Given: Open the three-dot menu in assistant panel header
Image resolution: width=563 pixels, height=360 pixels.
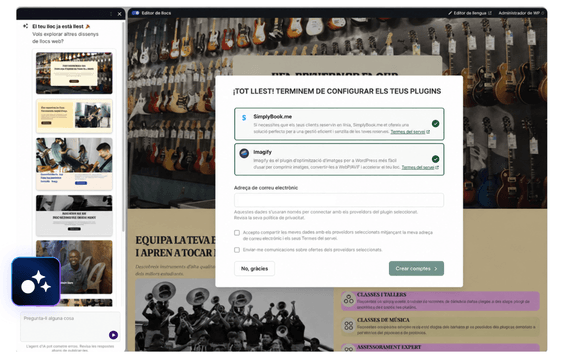Looking at the screenshot, I should pyautogui.click(x=111, y=14).
